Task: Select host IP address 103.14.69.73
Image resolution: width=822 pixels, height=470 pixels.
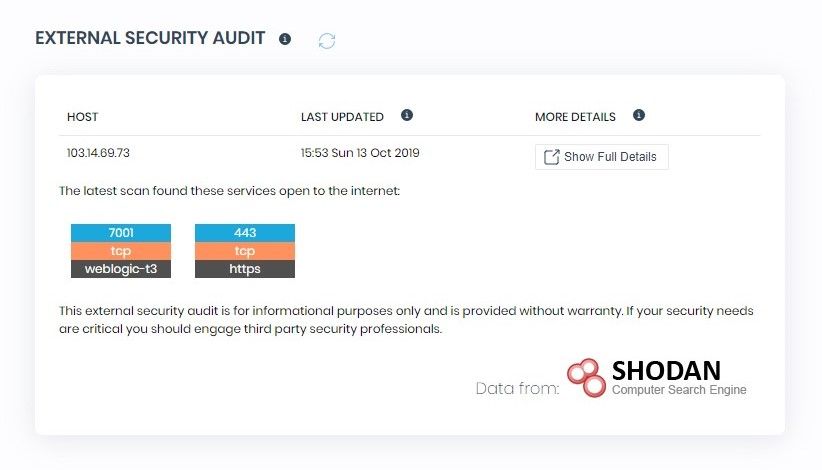Action: (x=98, y=153)
